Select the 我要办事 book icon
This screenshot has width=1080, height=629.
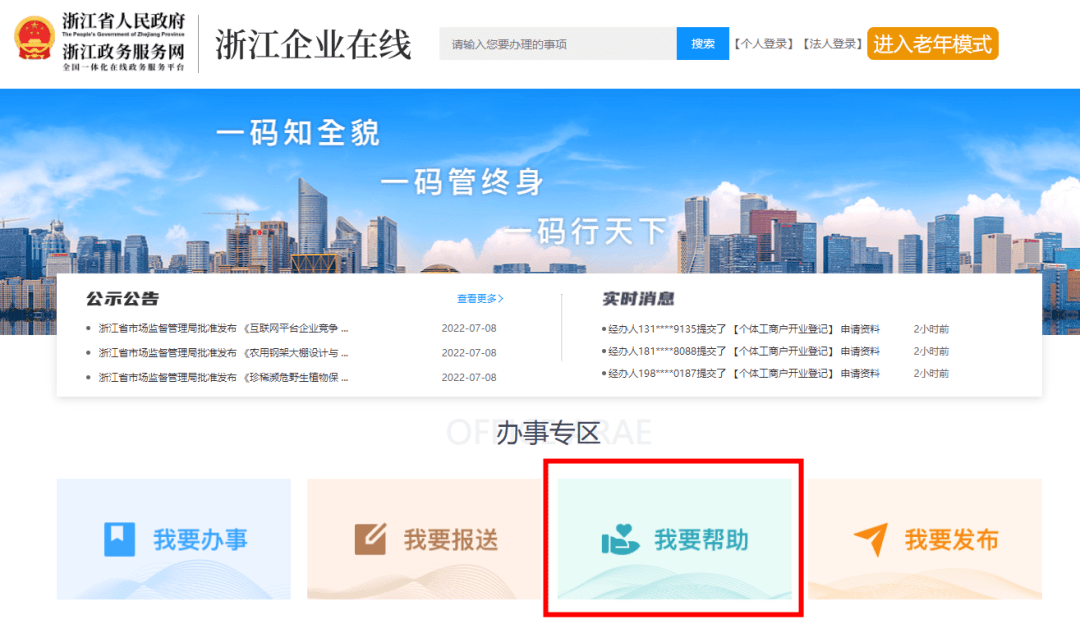pyautogui.click(x=121, y=538)
